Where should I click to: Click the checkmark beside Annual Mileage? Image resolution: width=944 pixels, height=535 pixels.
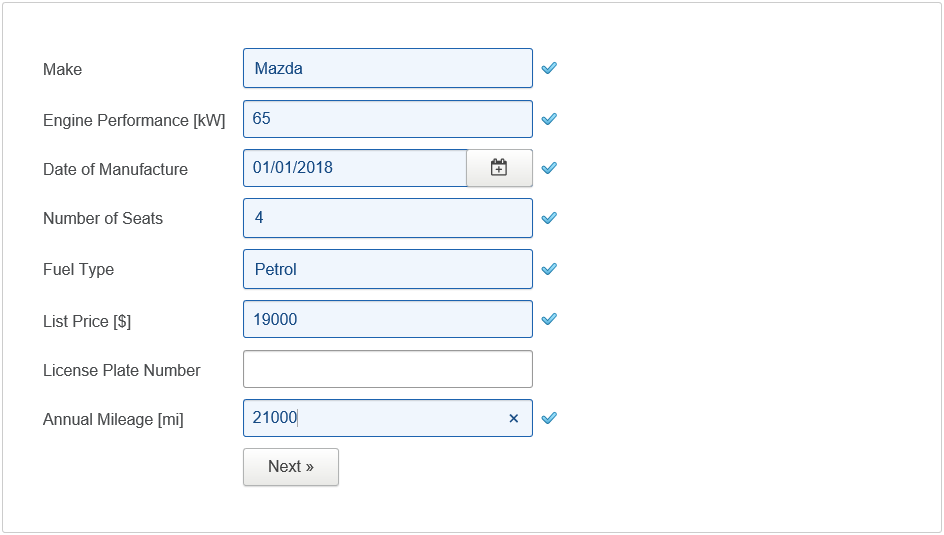(x=549, y=419)
